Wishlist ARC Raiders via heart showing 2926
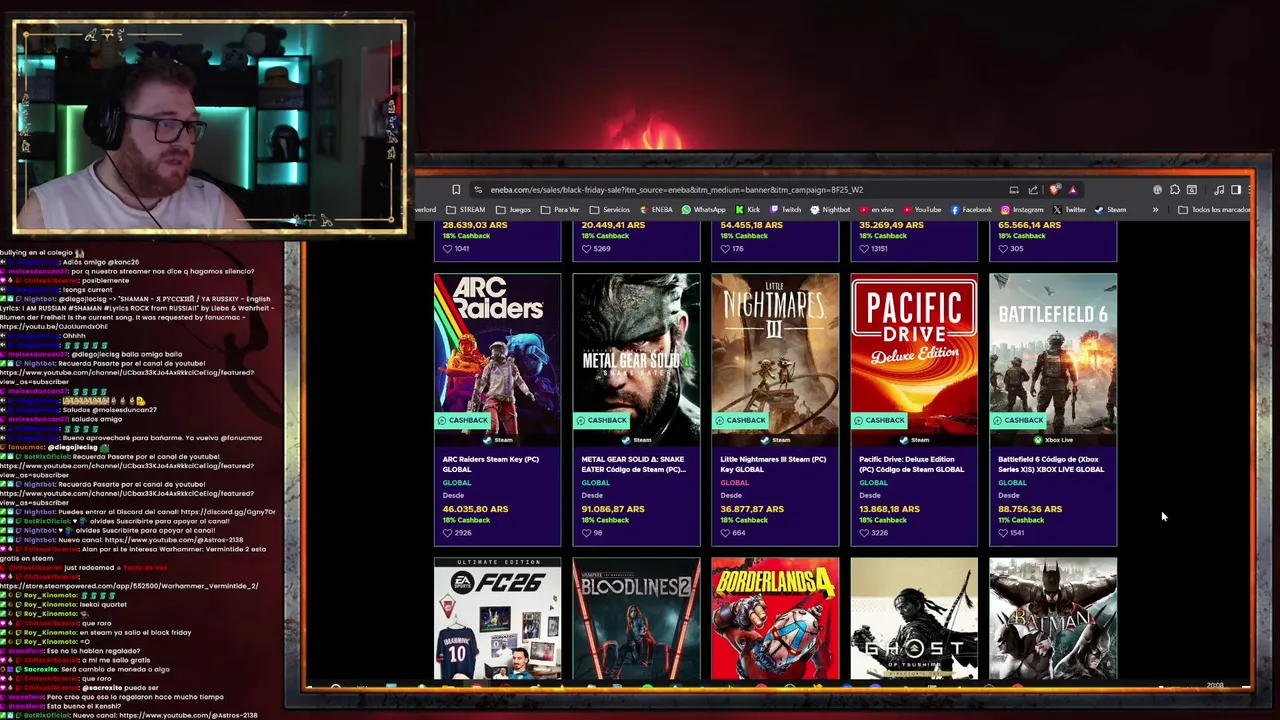 447,533
